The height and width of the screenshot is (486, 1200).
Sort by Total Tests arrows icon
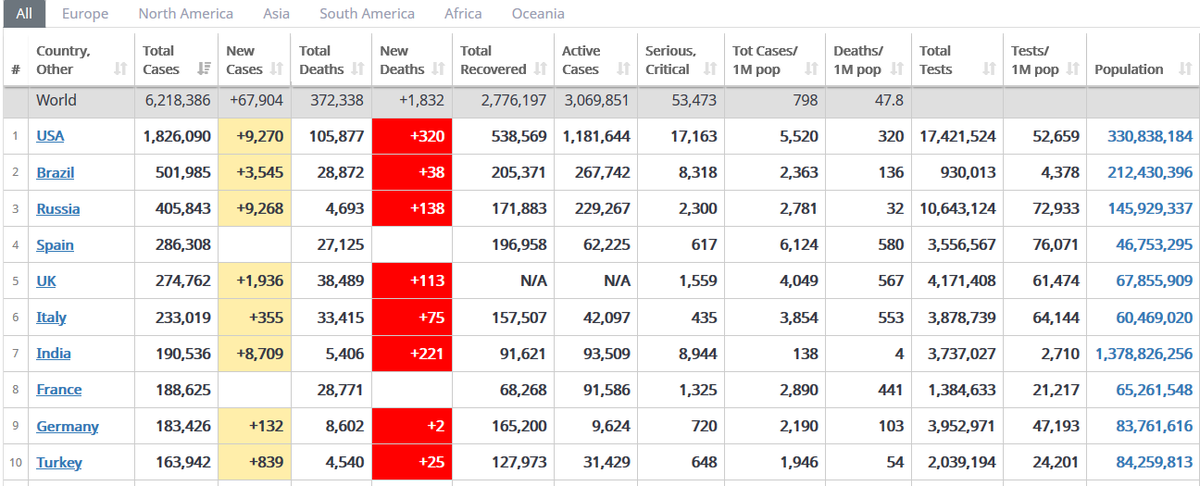(x=989, y=69)
